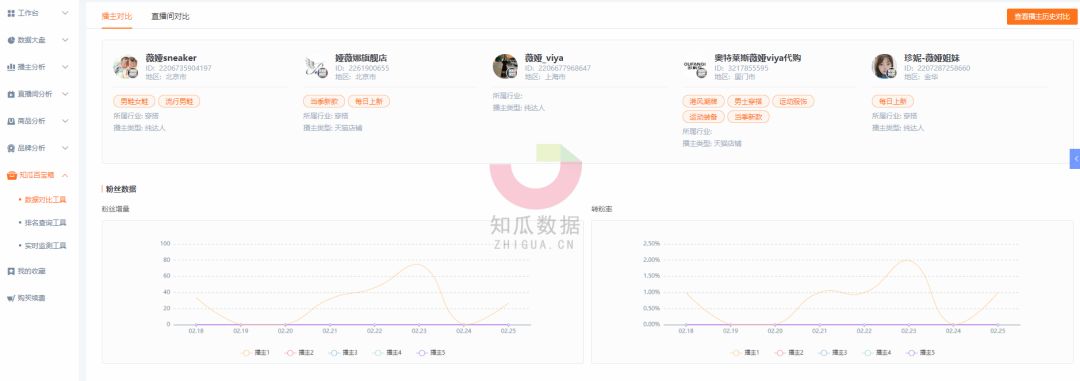Click the 播主分析 bar chart icon

click(x=11, y=67)
